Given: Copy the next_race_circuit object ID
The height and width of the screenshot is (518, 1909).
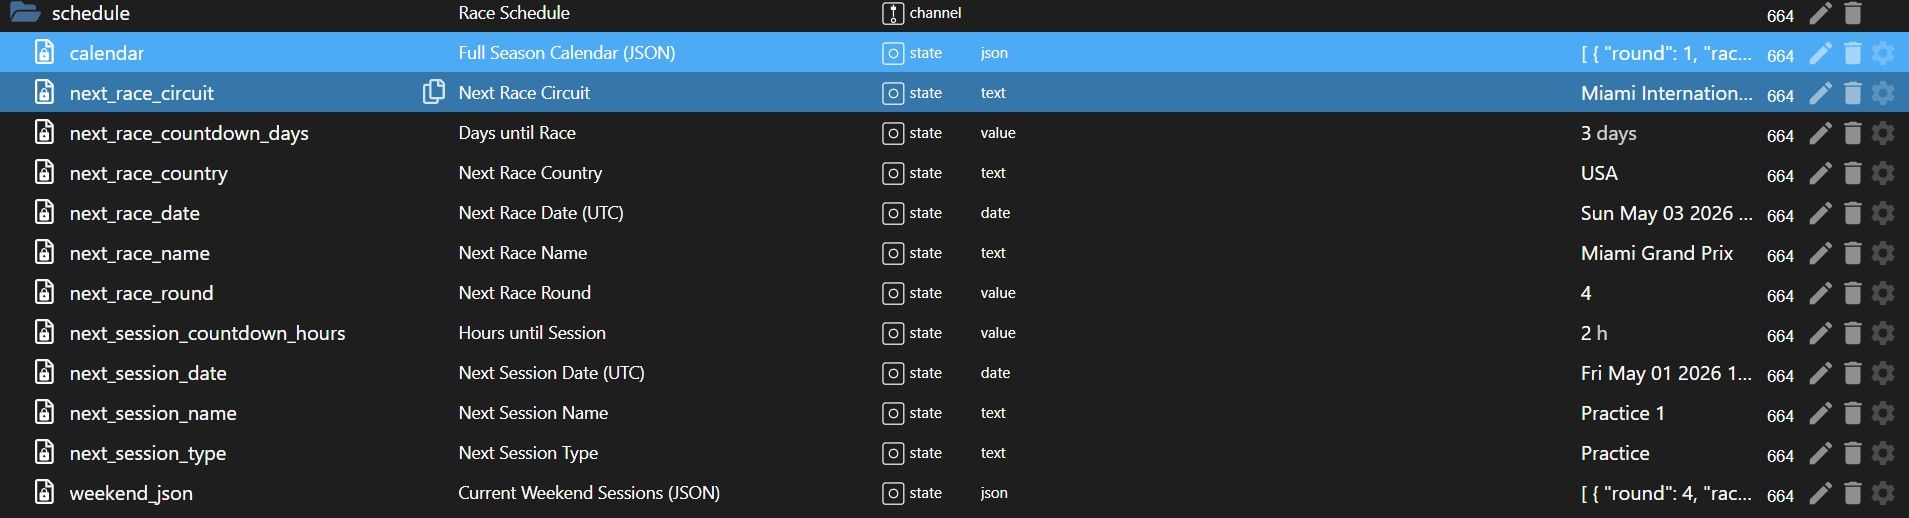Looking at the screenshot, I should pyautogui.click(x=433, y=92).
